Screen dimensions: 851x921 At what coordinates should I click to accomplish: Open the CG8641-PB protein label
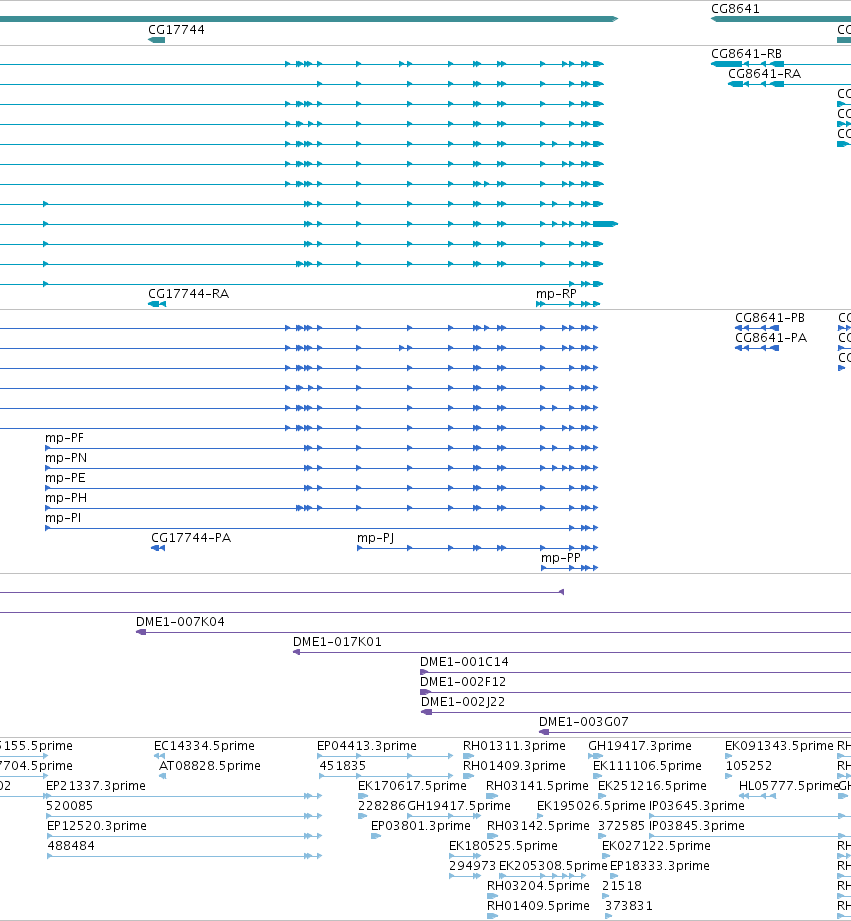click(770, 318)
